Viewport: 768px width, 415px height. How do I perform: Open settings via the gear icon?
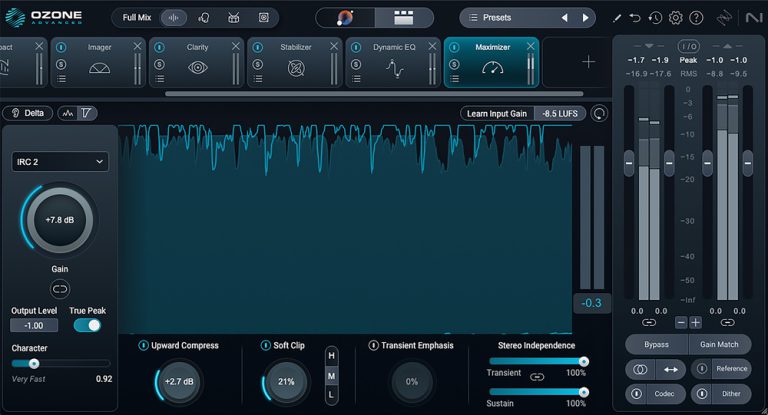coord(675,18)
